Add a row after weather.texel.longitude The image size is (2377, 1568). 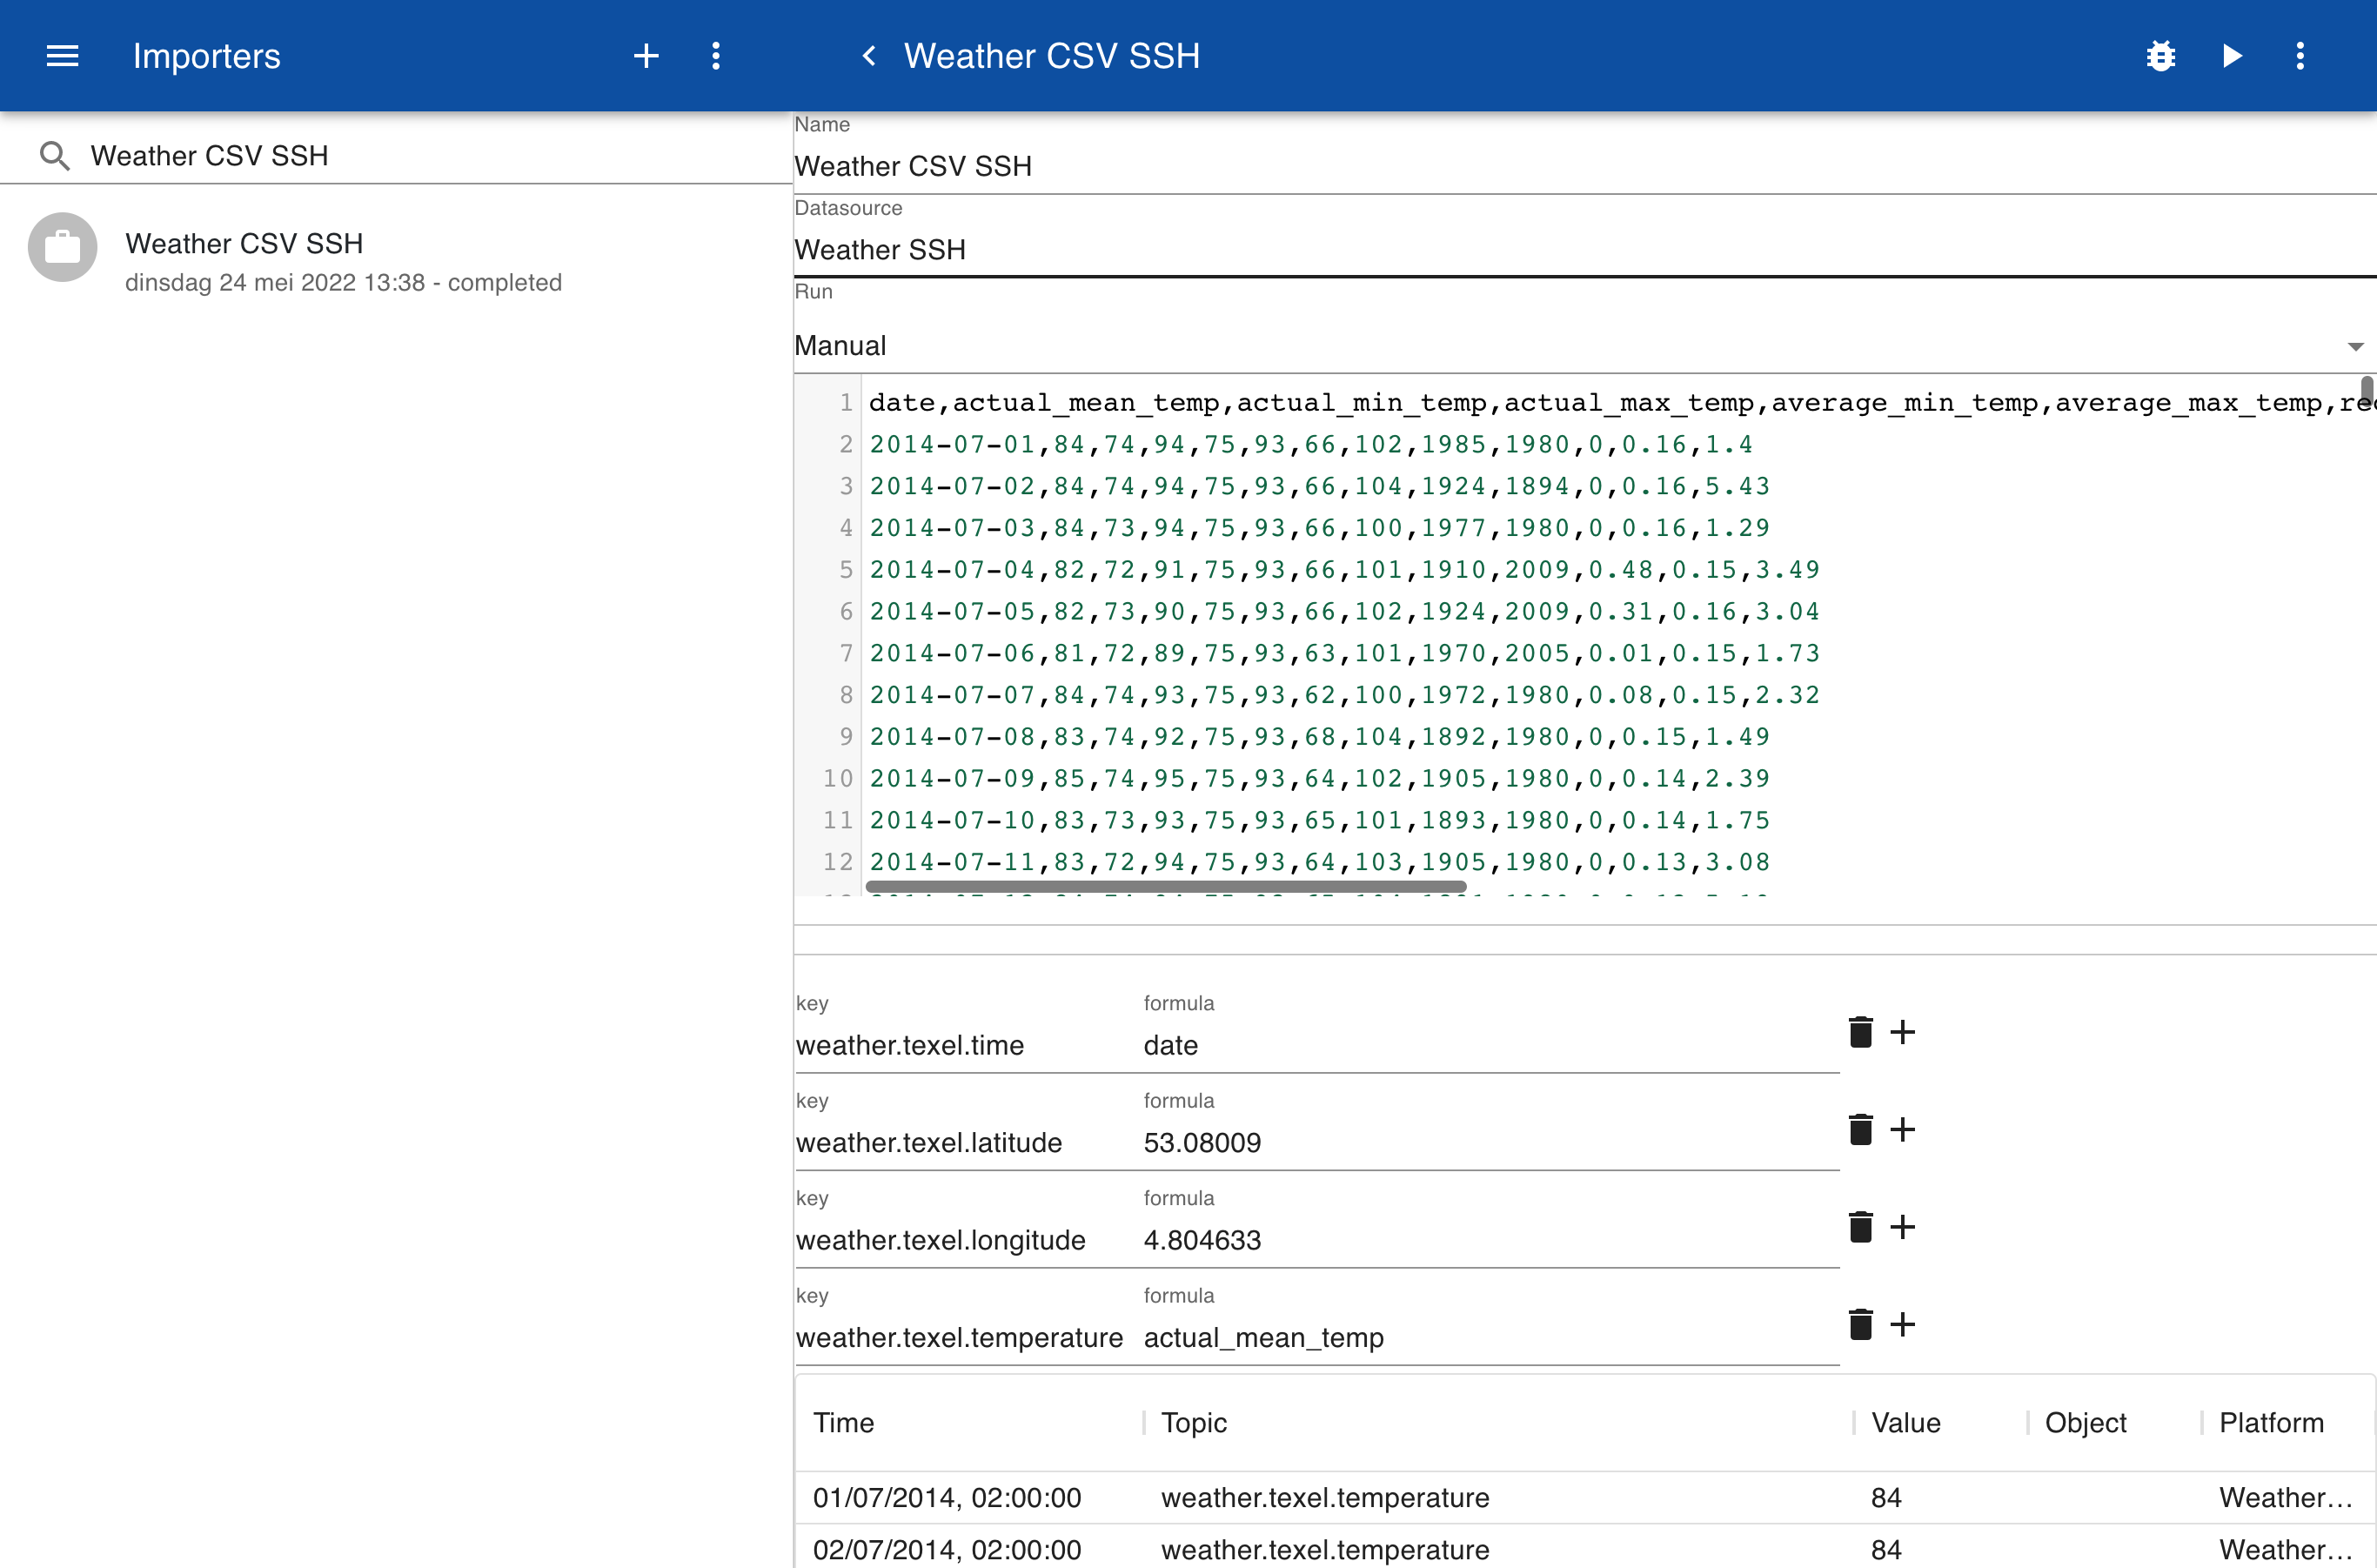click(x=1903, y=1227)
